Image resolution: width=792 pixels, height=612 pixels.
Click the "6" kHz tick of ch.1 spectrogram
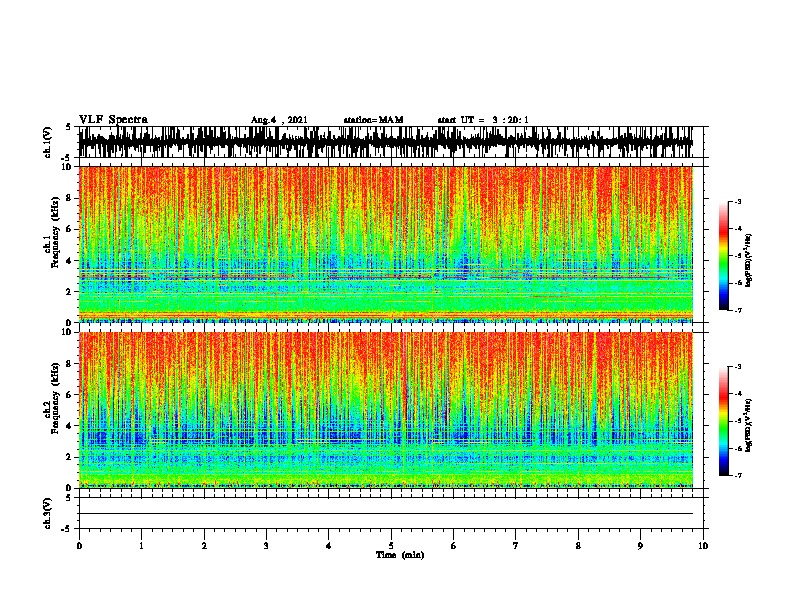tap(71, 229)
